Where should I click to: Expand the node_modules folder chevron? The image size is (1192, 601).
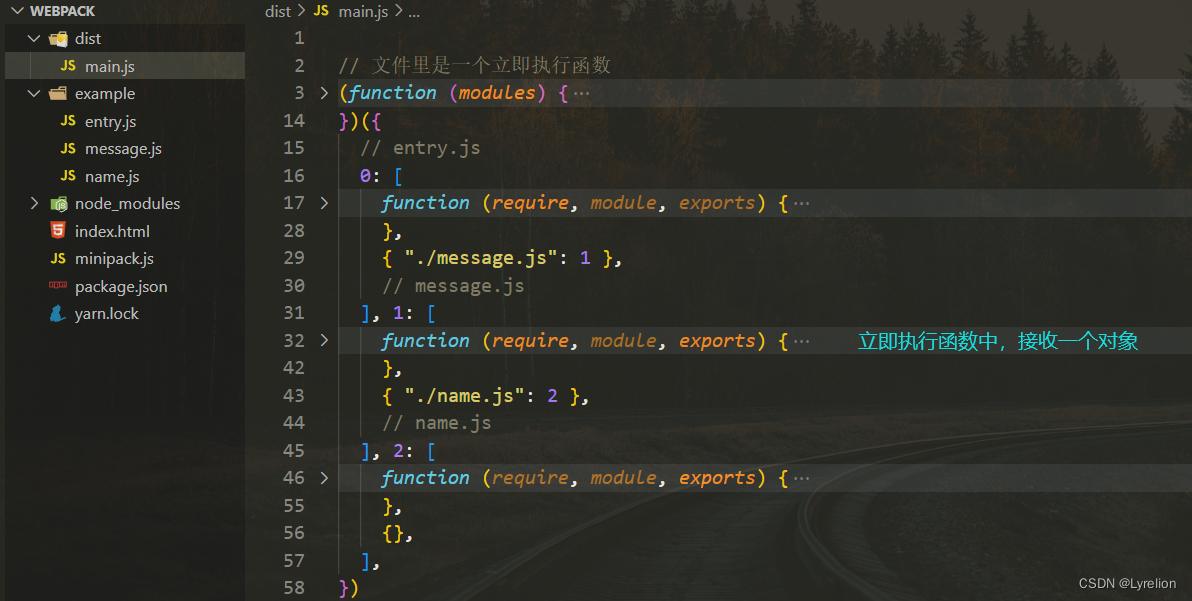34,203
